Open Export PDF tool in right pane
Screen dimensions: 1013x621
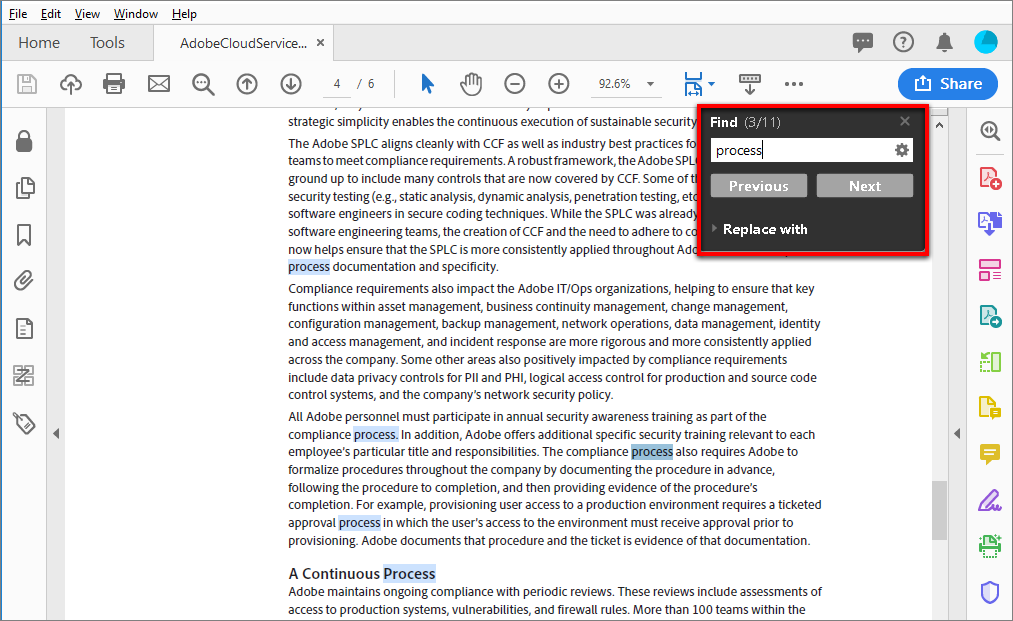click(990, 223)
